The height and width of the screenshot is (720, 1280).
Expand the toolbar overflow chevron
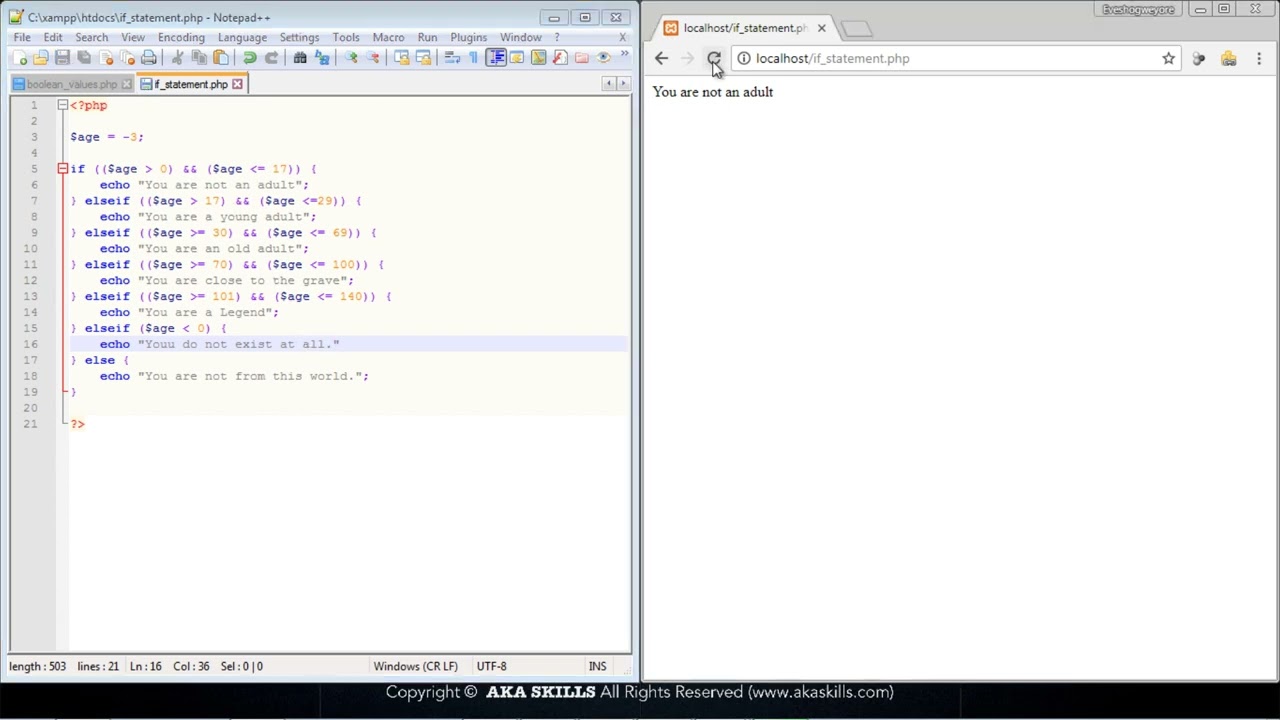click(624, 53)
